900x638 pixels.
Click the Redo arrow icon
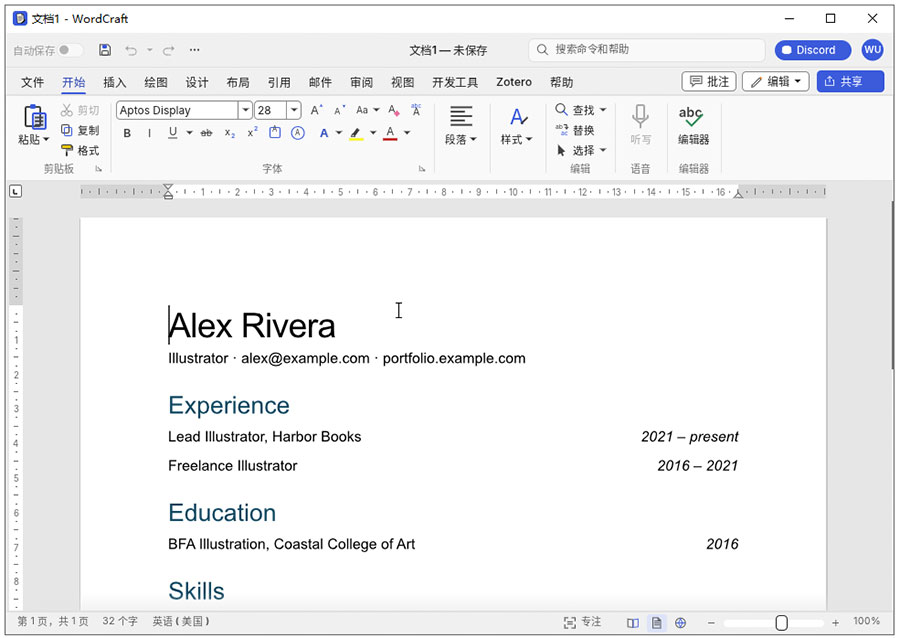169,50
